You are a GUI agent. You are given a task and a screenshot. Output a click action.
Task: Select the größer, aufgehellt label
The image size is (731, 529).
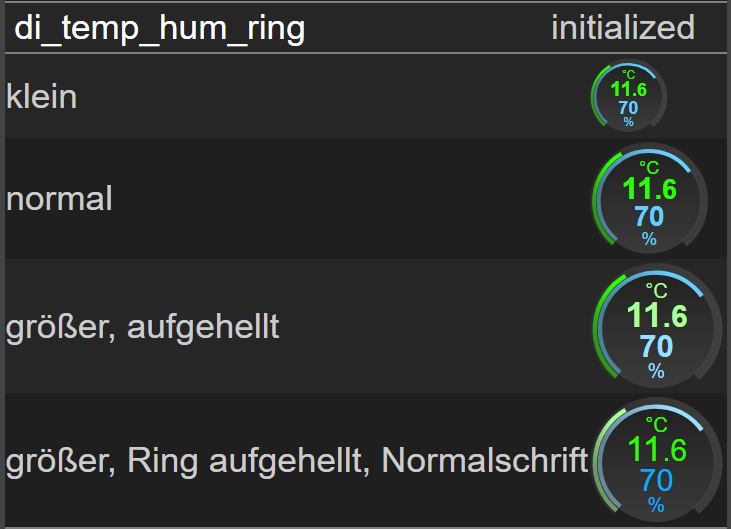[142, 328]
